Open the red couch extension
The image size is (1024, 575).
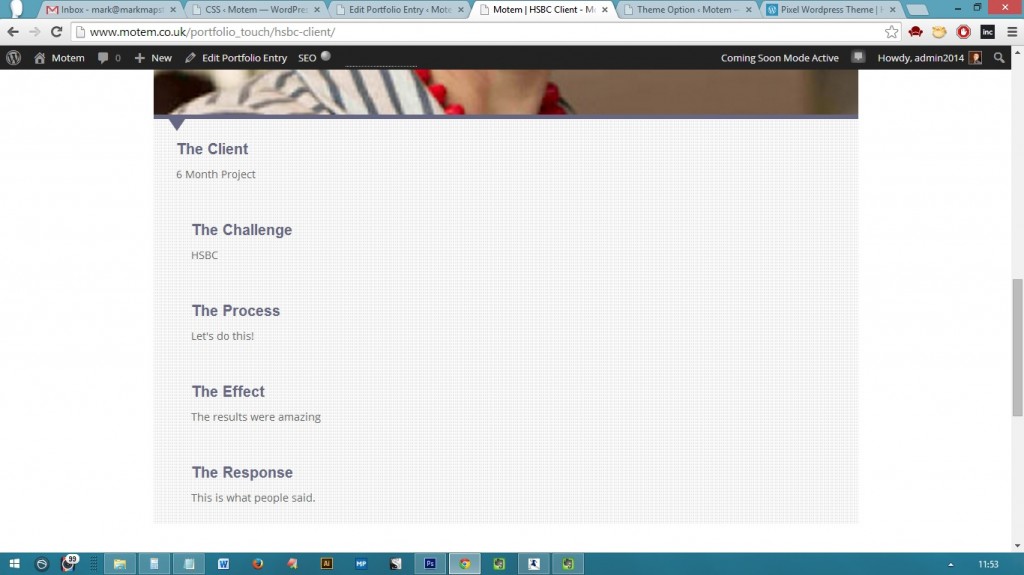click(916, 32)
